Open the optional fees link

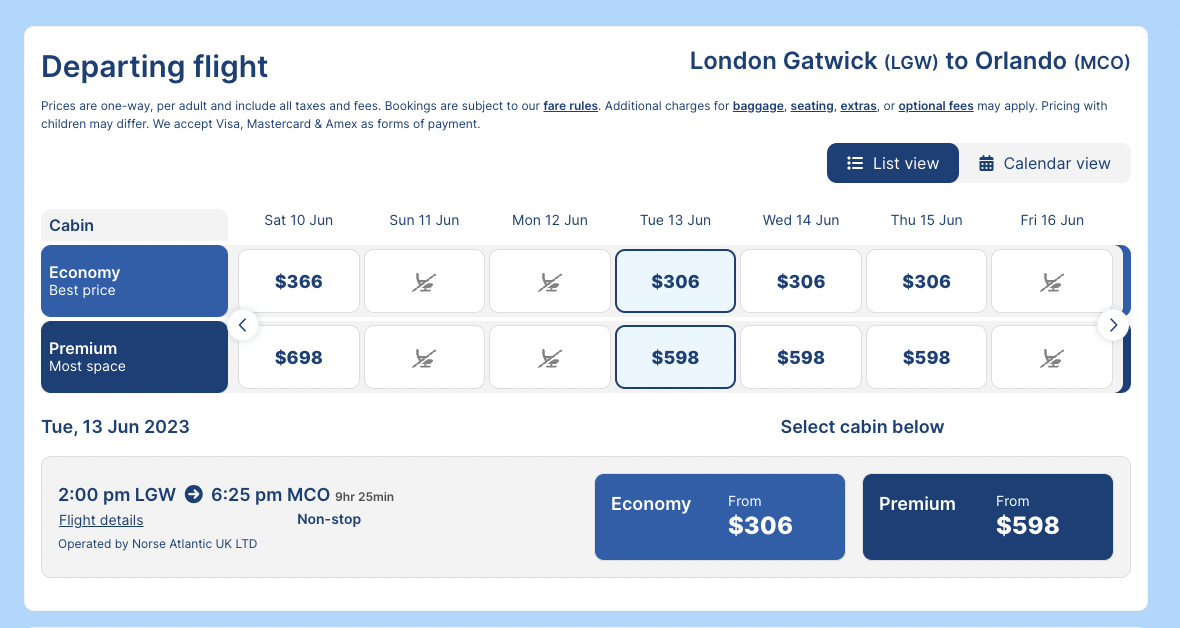[935, 106]
